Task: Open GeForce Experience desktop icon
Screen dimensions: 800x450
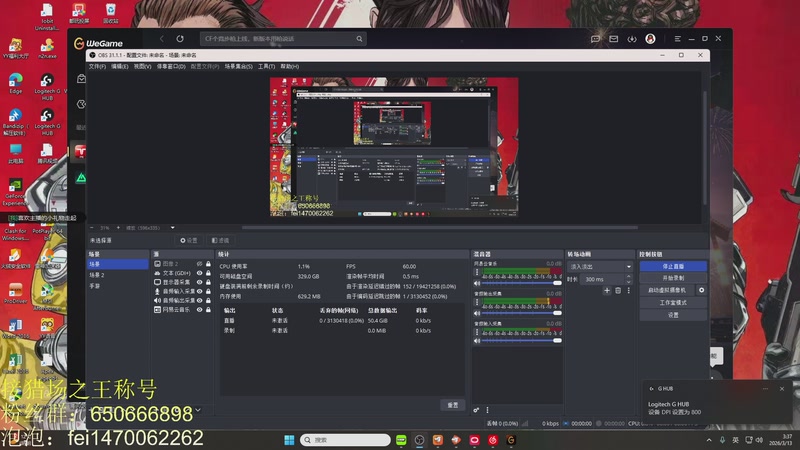Action: pos(15,191)
